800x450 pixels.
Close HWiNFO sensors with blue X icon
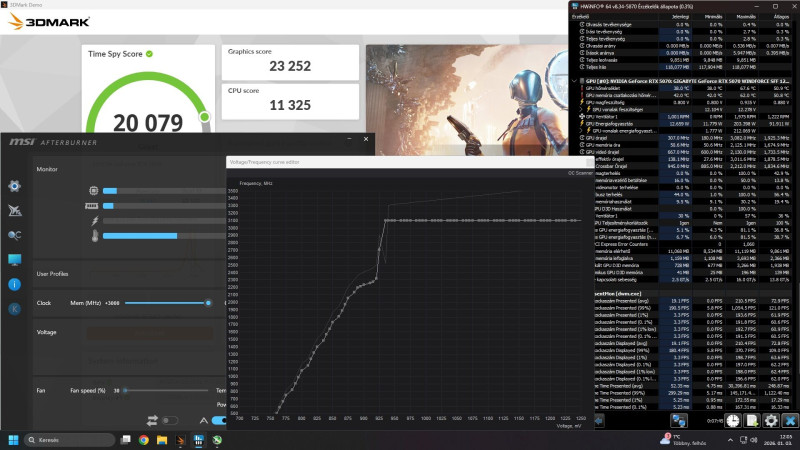tap(790, 420)
